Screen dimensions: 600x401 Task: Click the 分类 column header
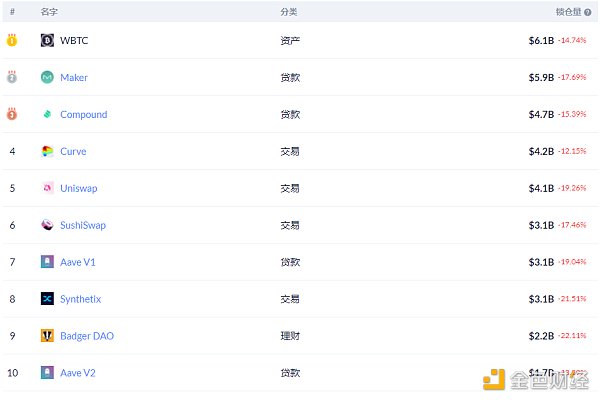289,12
